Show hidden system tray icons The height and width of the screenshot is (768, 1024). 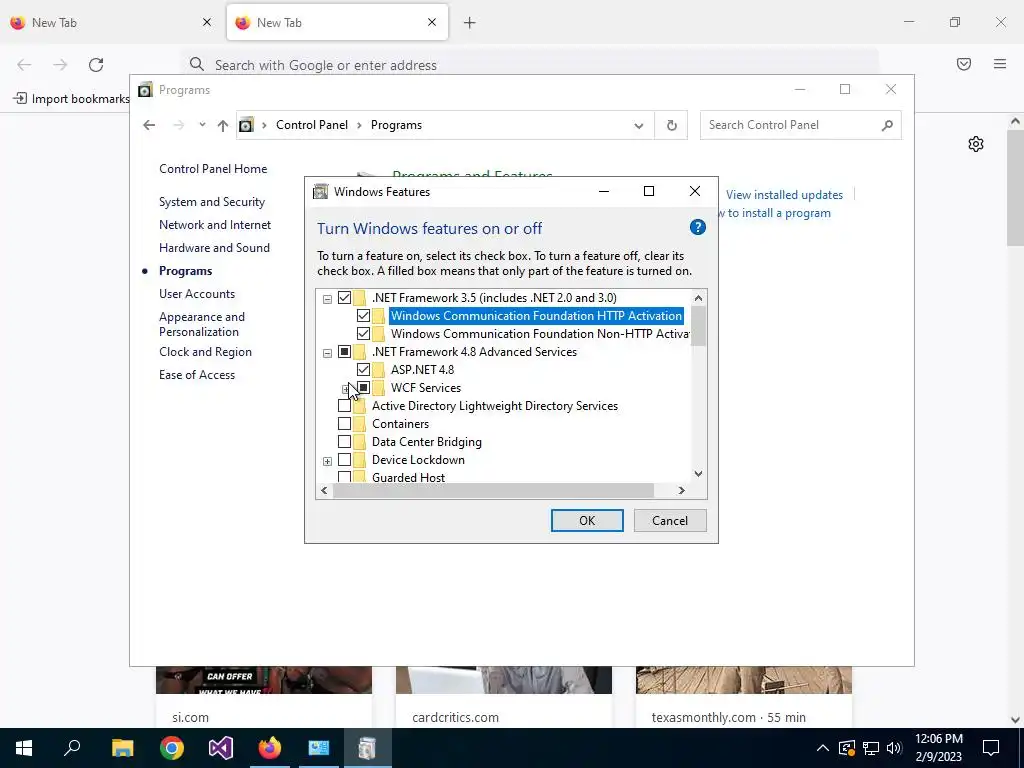point(823,748)
